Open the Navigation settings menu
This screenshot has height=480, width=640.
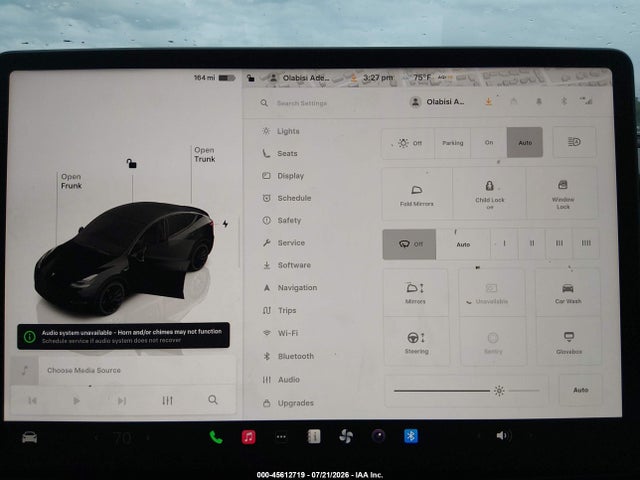(x=290, y=288)
